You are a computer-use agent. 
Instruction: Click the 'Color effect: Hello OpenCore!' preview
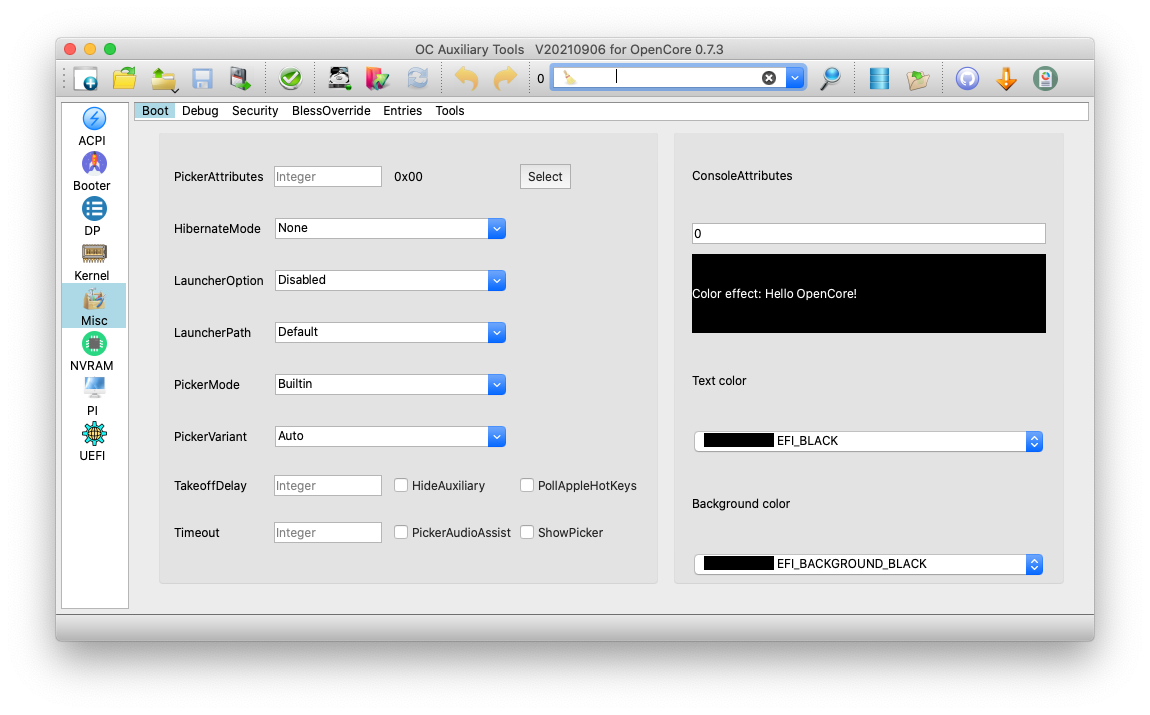[x=868, y=293]
